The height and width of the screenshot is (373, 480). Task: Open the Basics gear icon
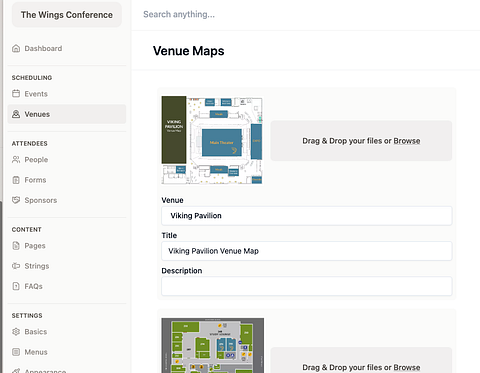tap(16, 332)
